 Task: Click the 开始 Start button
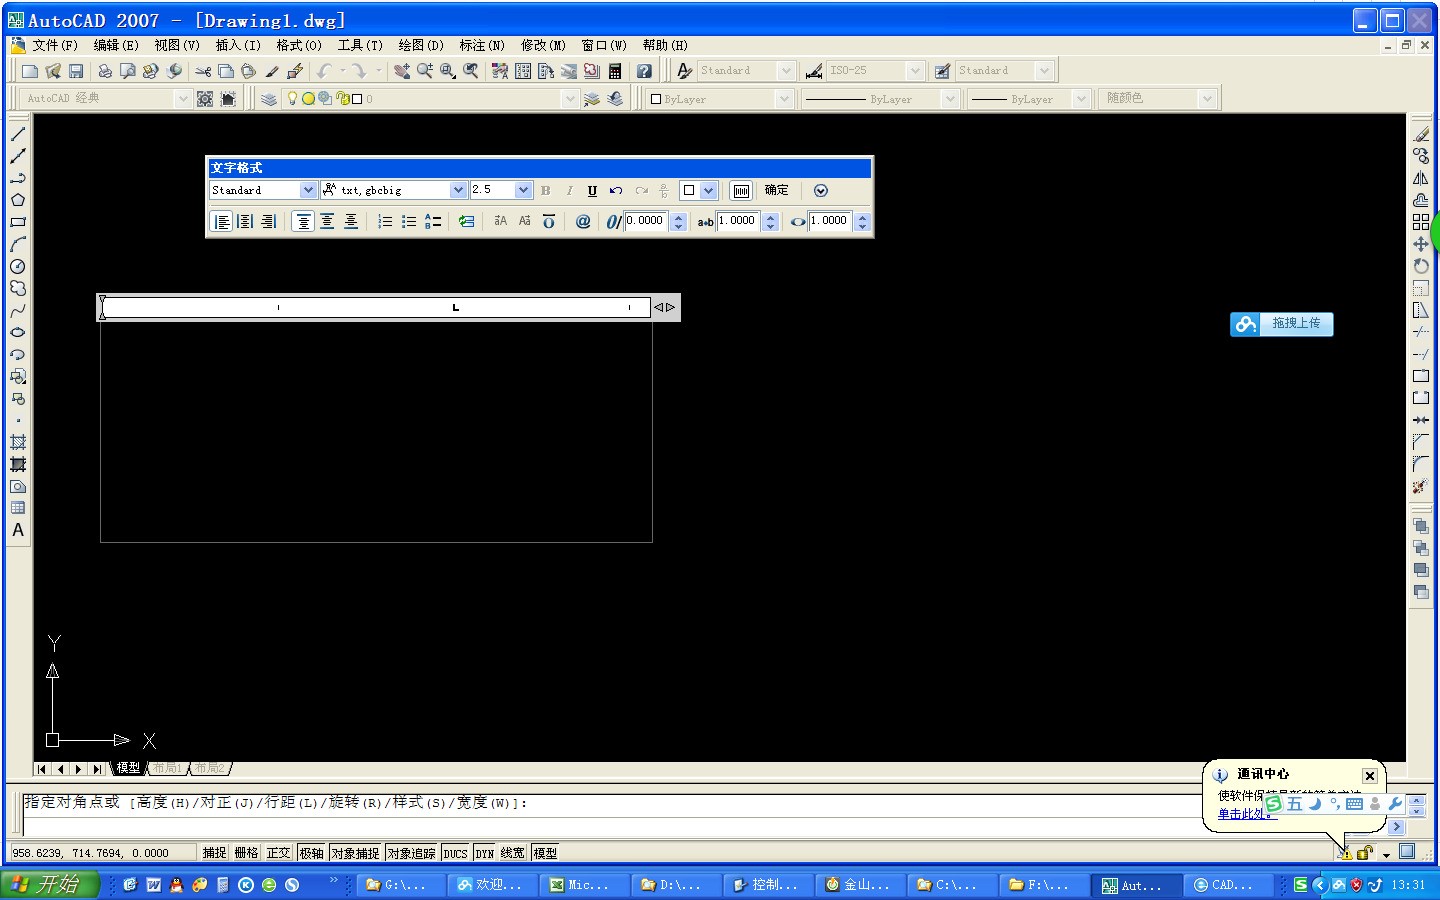pos(51,885)
